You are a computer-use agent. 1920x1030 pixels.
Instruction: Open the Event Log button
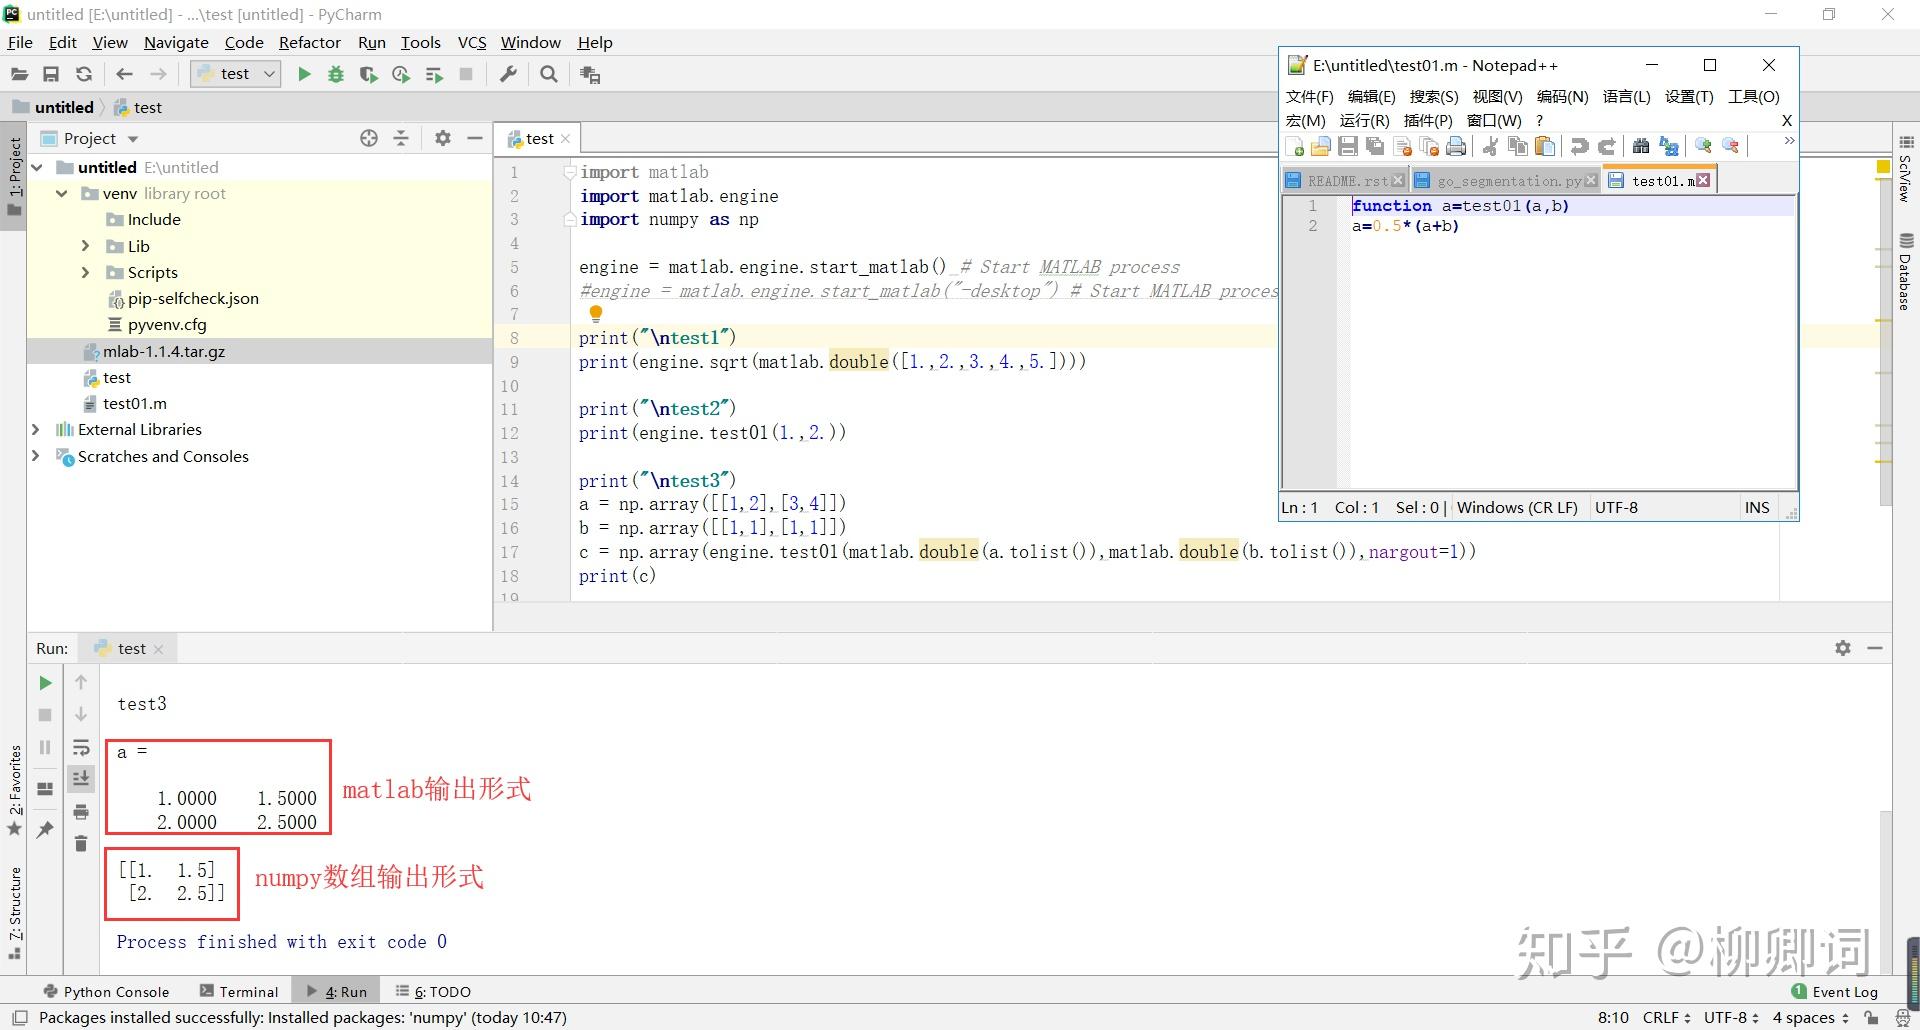[1834, 991]
